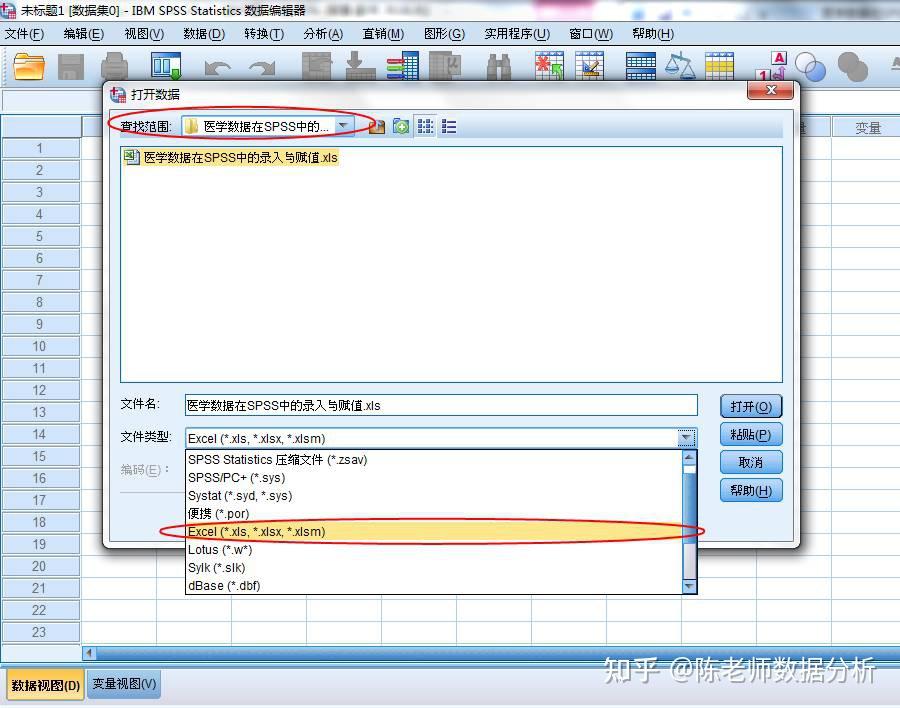
Task: Click the 打开(O) button
Action: 750,405
